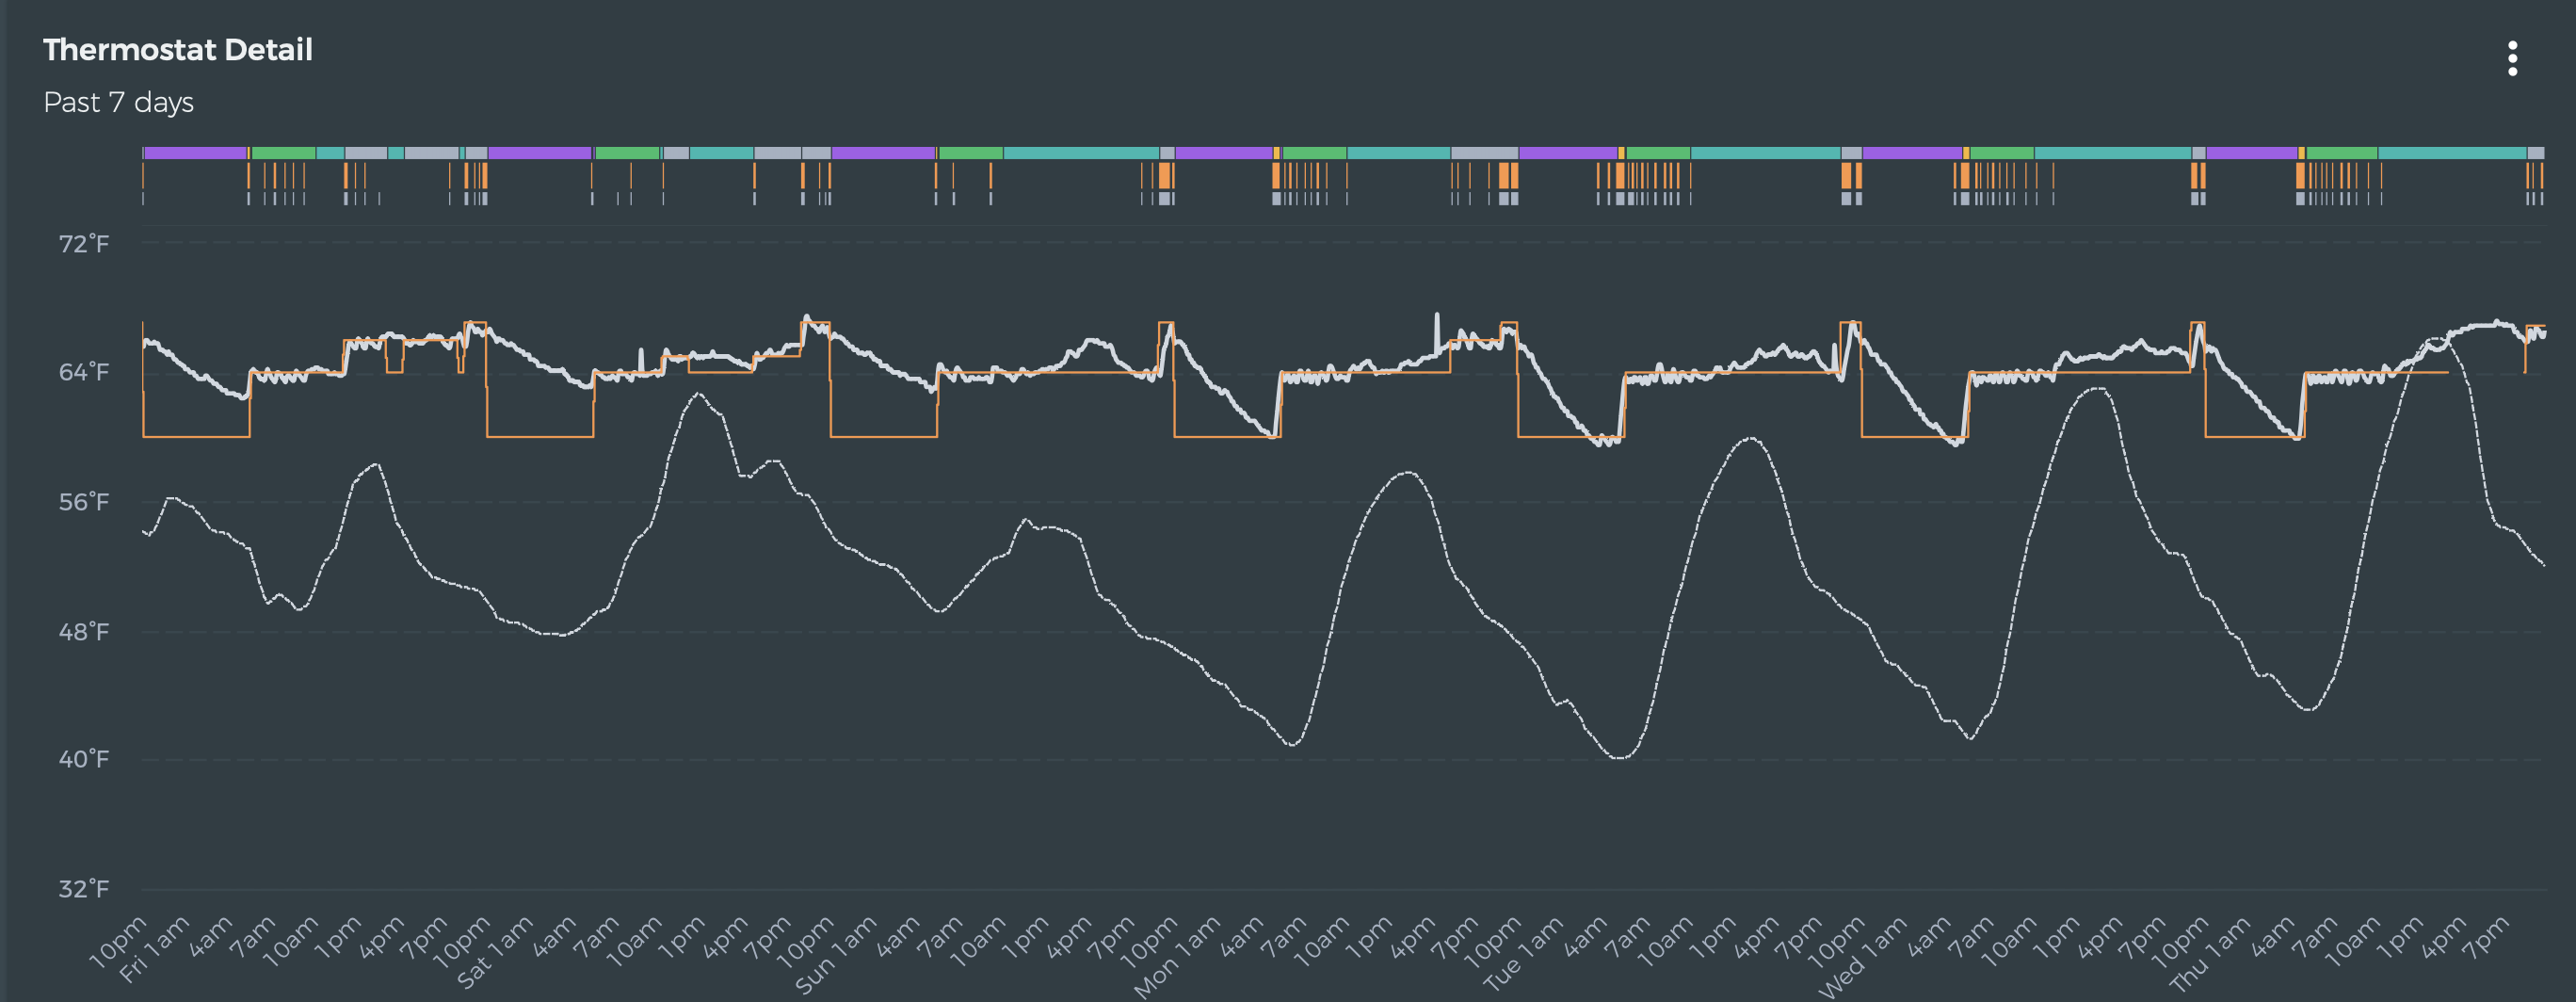Click the last teal segment in schedule bar
2576x1002 pixels.
click(2452, 153)
